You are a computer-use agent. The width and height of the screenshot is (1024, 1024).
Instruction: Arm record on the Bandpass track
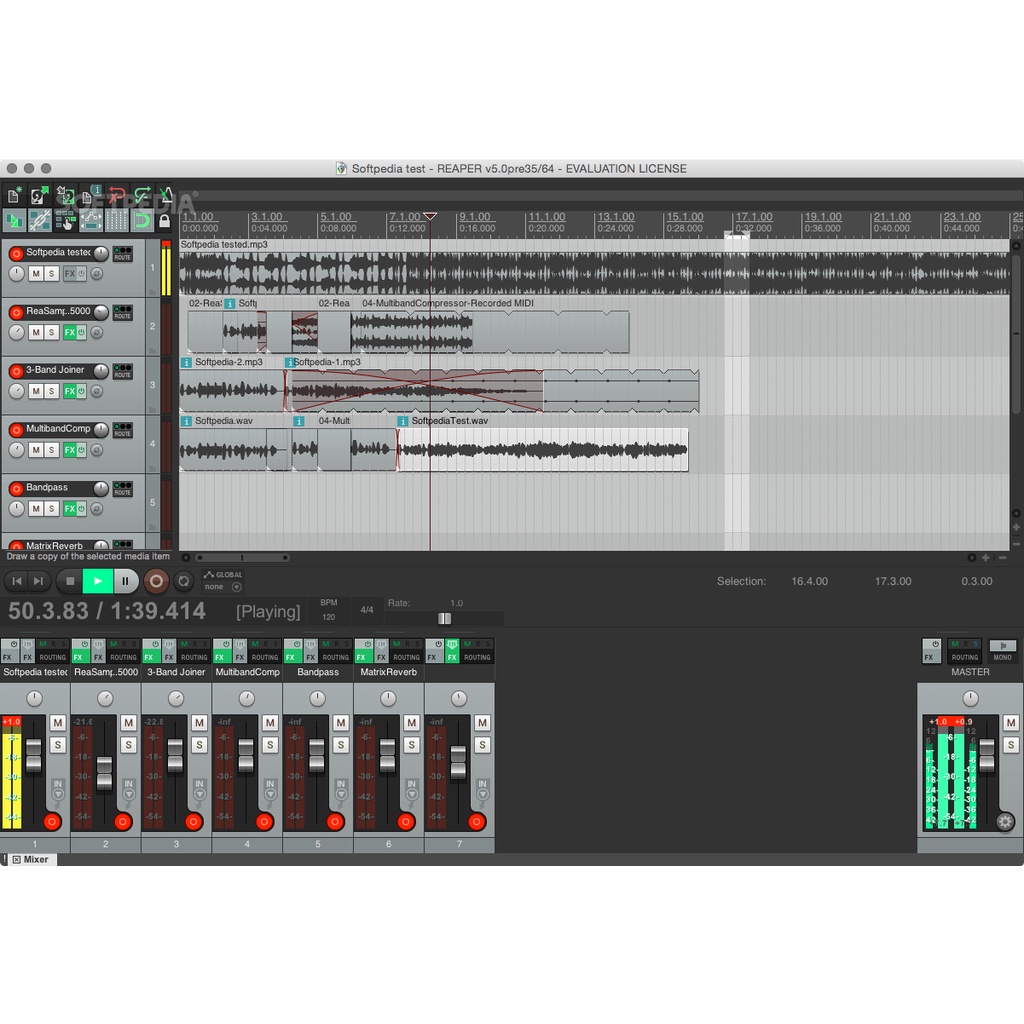(x=16, y=489)
